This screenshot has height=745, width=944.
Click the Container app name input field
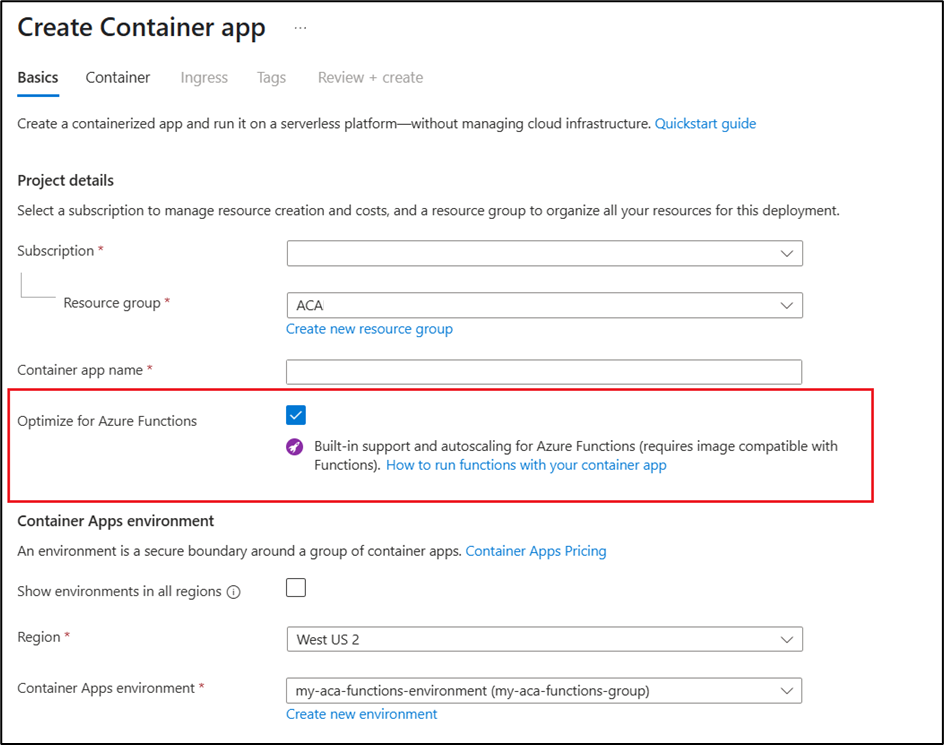(x=544, y=371)
